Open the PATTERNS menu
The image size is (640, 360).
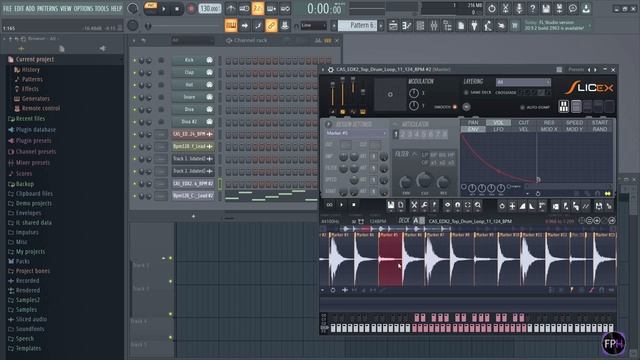tap(47, 9)
